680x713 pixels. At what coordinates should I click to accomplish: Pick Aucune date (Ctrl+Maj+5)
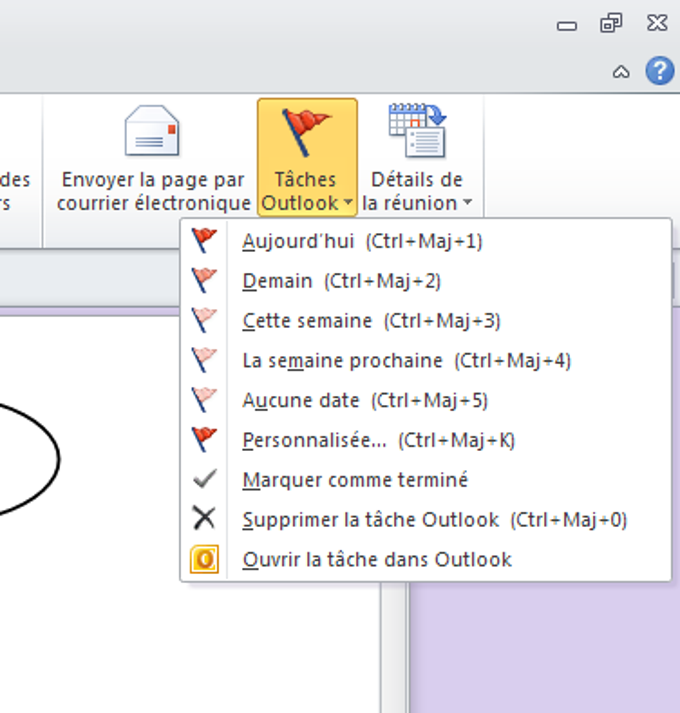pyautogui.click(x=426, y=400)
